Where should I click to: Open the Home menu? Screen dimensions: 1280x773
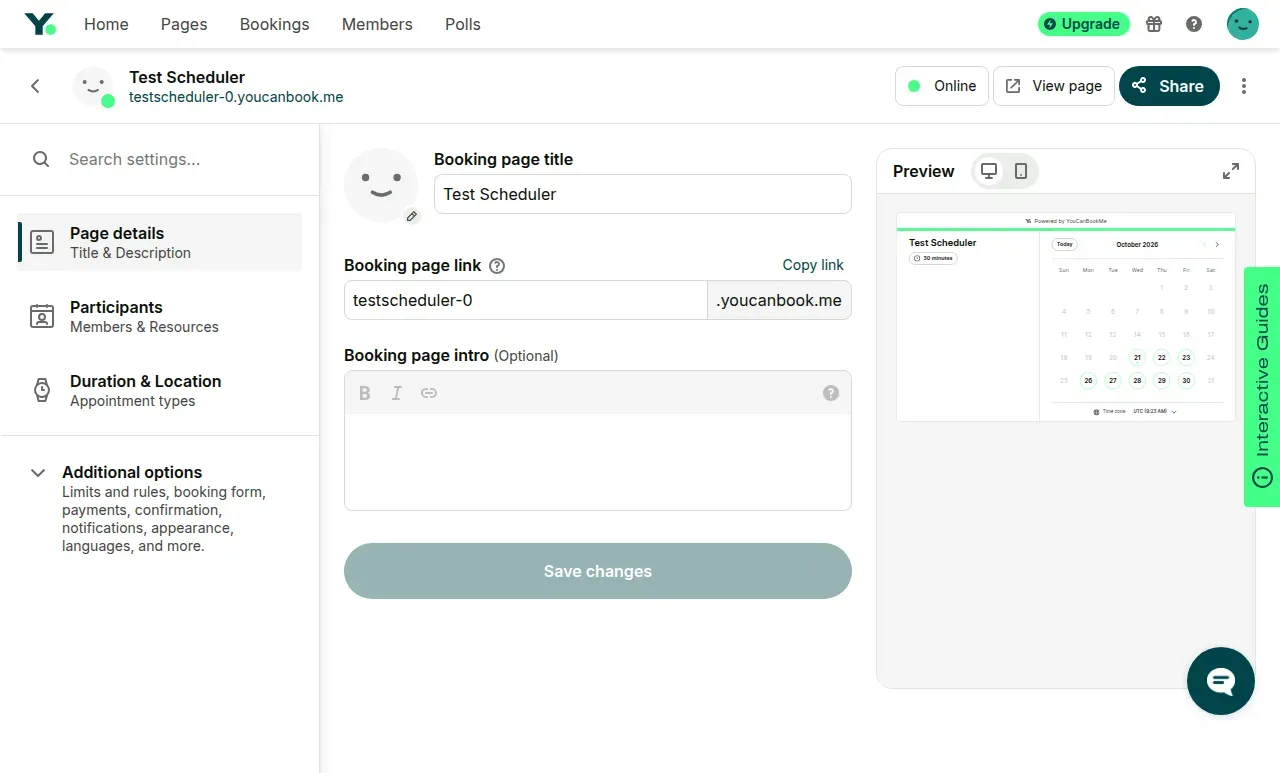(106, 24)
